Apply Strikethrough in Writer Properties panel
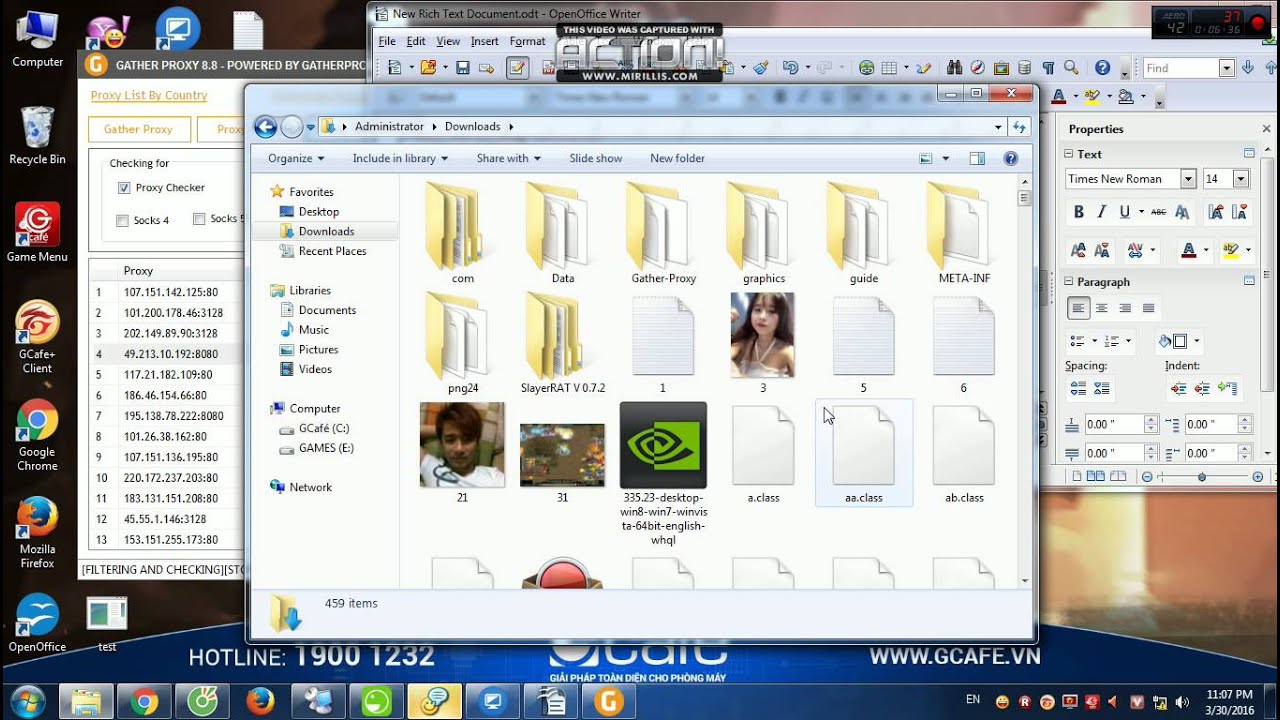Image resolution: width=1280 pixels, height=720 pixels. point(1159,212)
